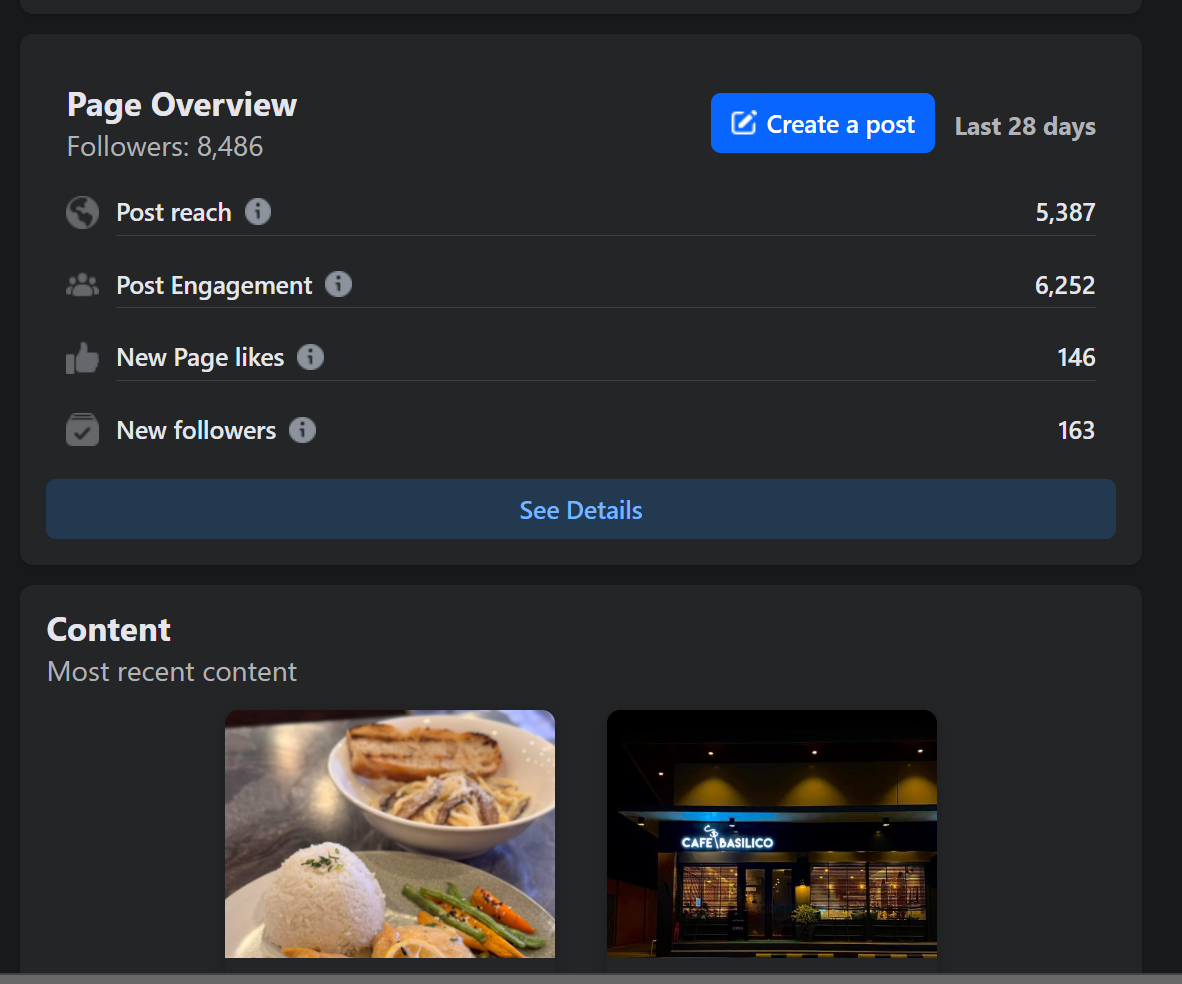This screenshot has height=984, width=1182.
Task: Click the people icon beside Post Engagement
Action: pos(82,285)
